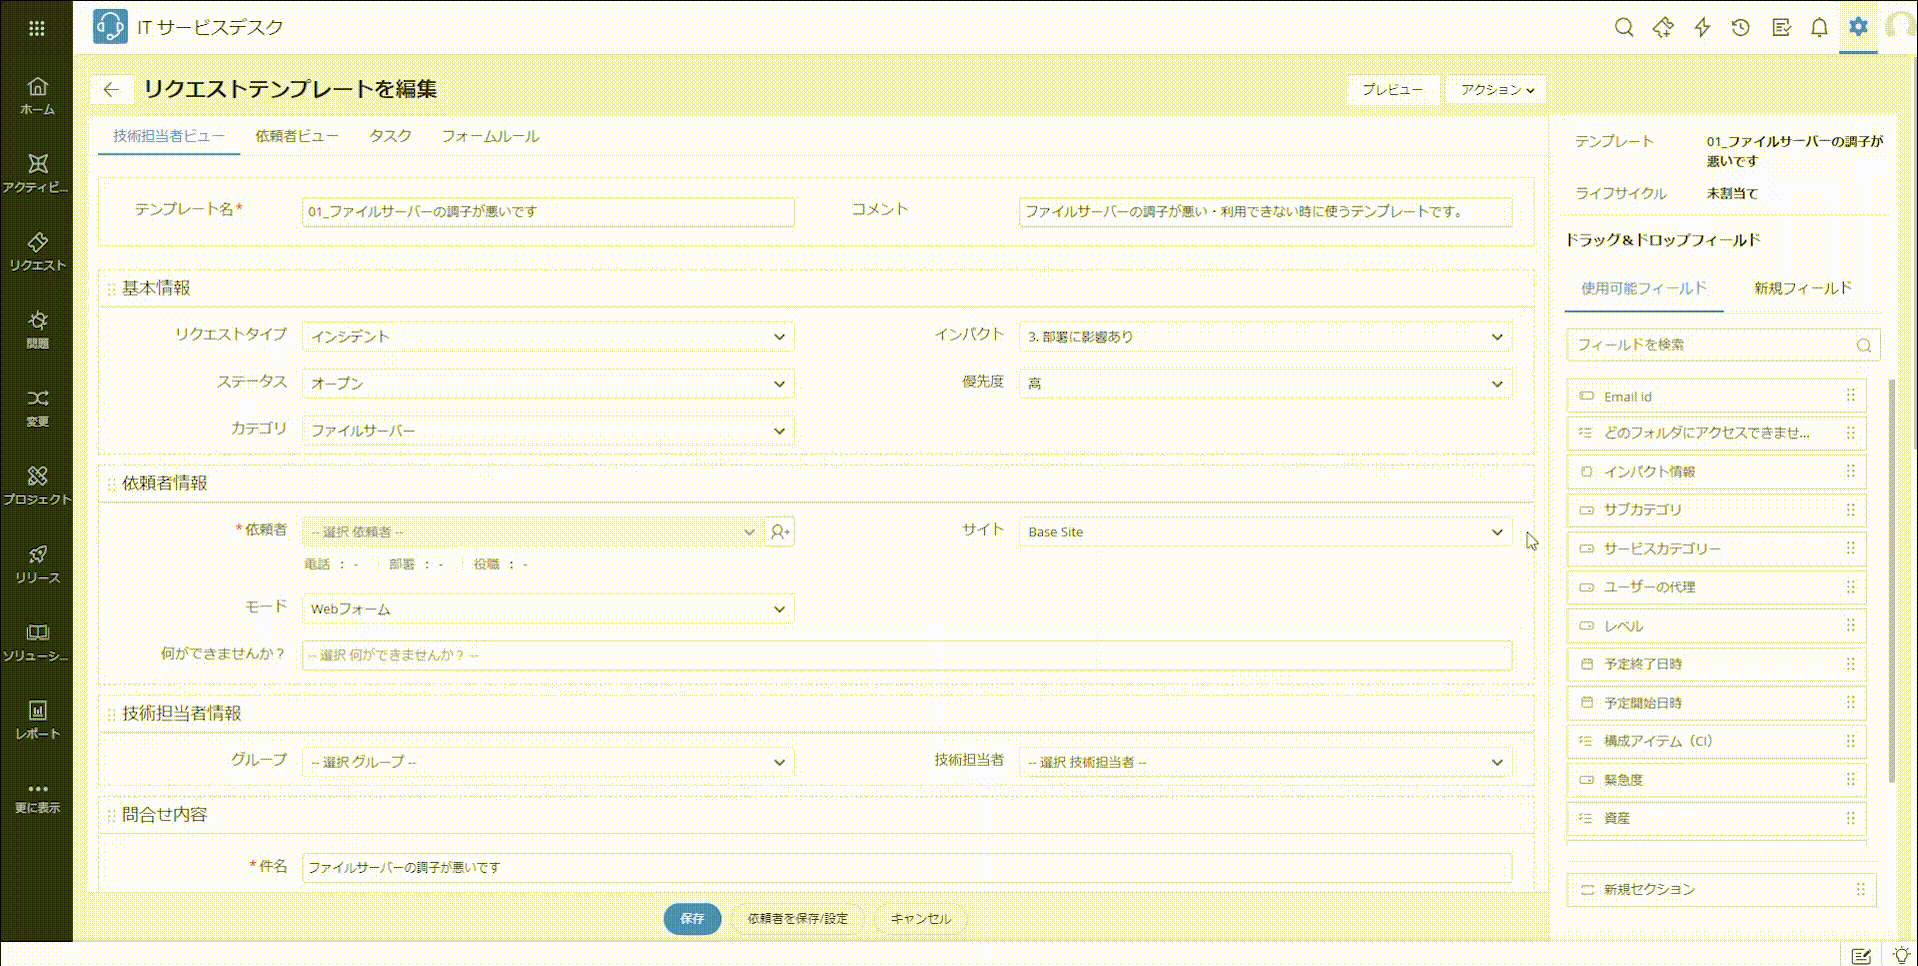Expand the 優先度 dropdown
1918x966 pixels.
(1265, 384)
